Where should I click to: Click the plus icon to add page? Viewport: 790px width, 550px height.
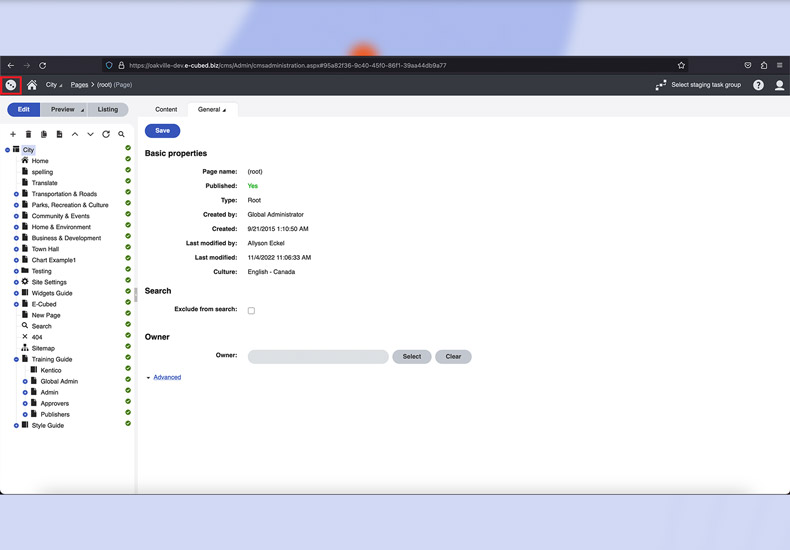(13, 134)
